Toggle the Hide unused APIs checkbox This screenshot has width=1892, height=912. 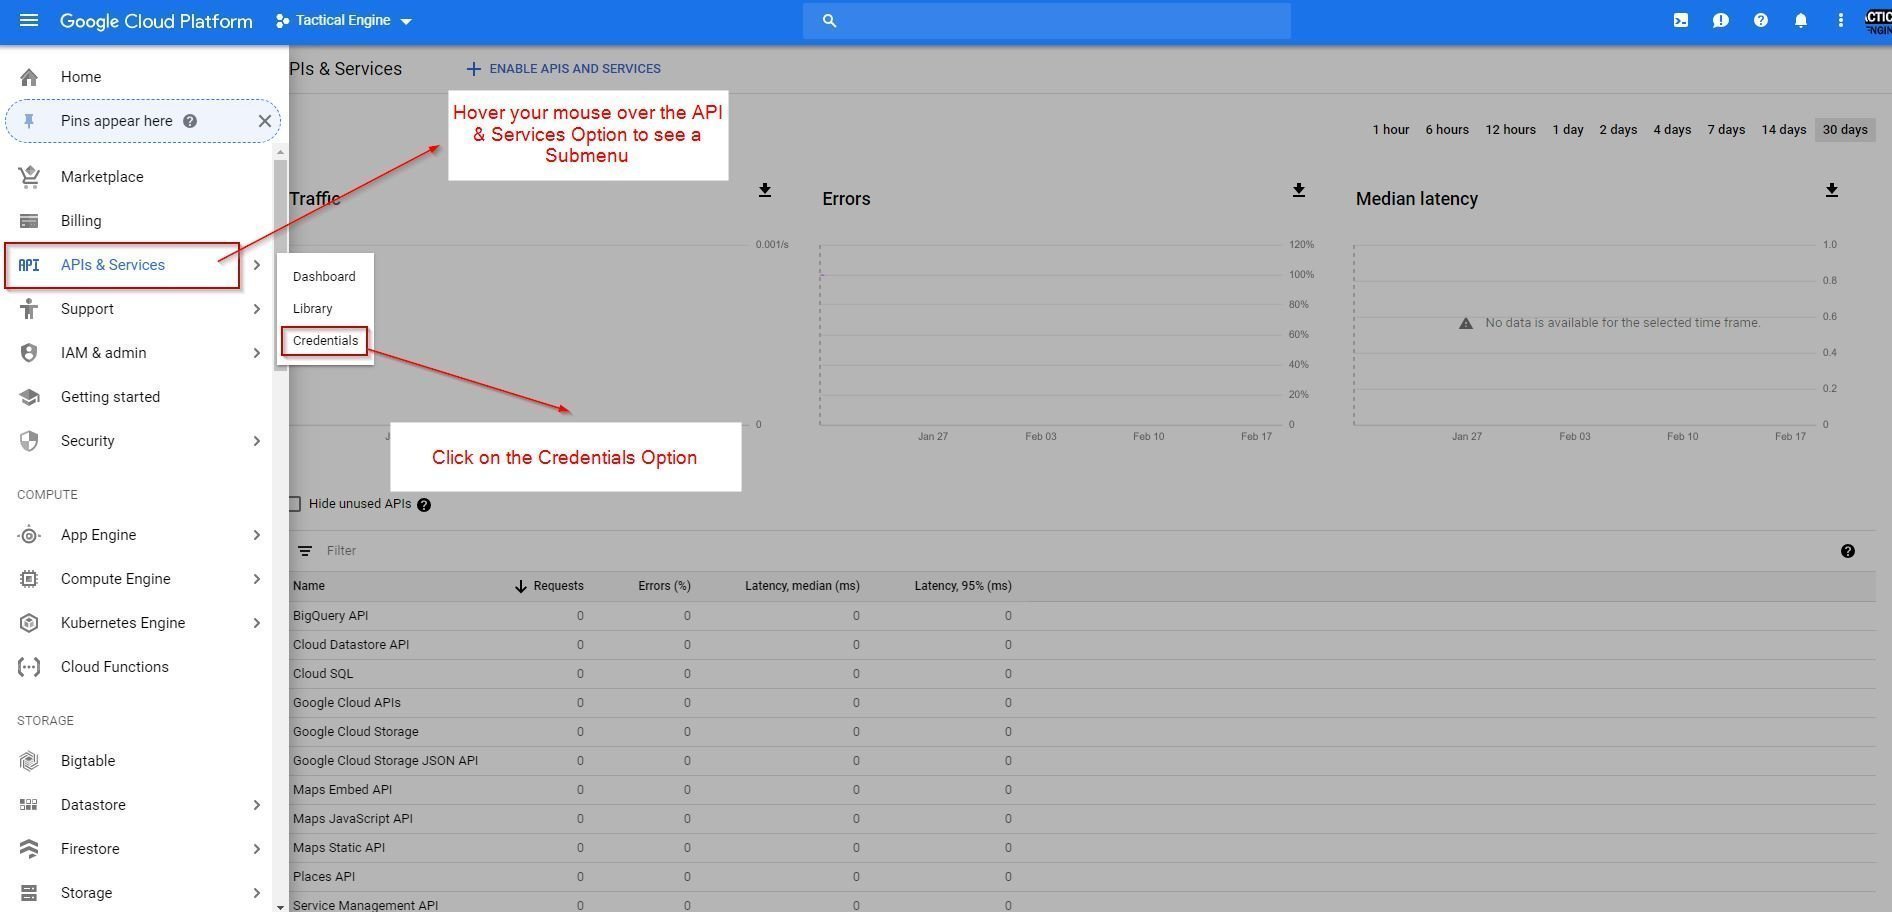click(x=294, y=504)
